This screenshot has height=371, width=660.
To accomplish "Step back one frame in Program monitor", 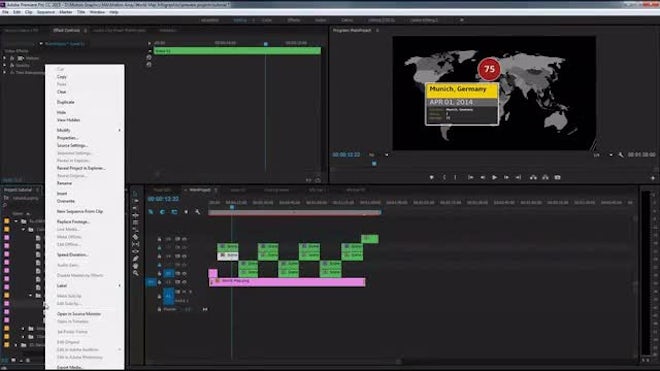I will pyautogui.click(x=483, y=178).
